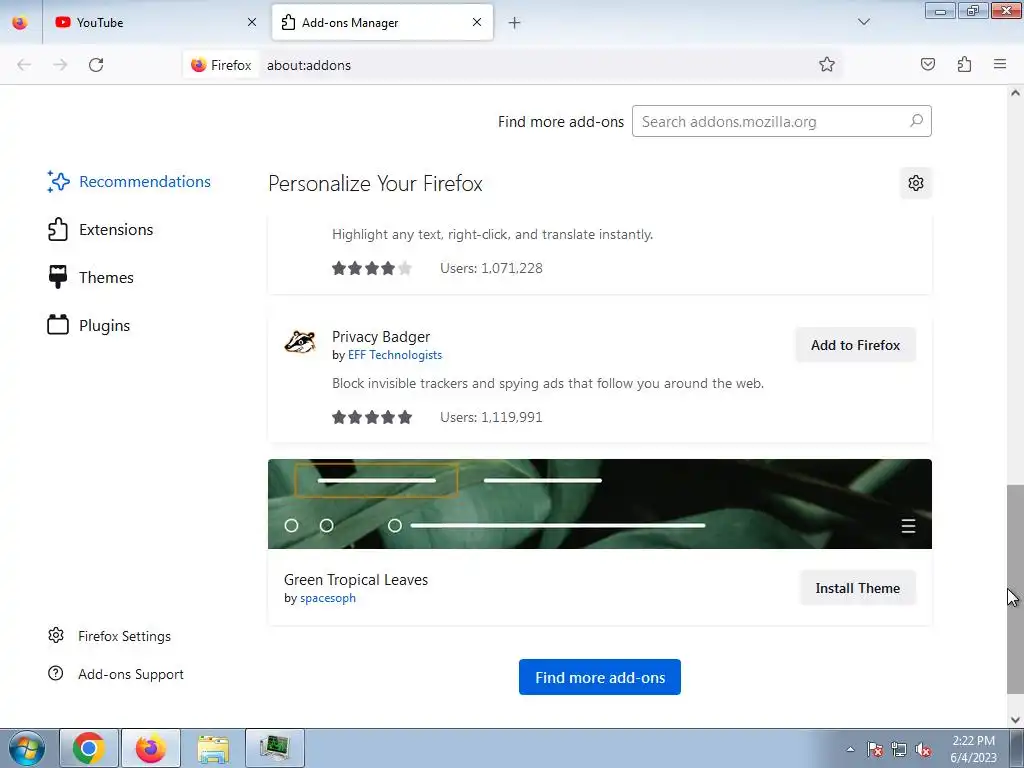Click the Privacy Badger title text
Viewport: 1024px width, 768px height.
coord(381,337)
